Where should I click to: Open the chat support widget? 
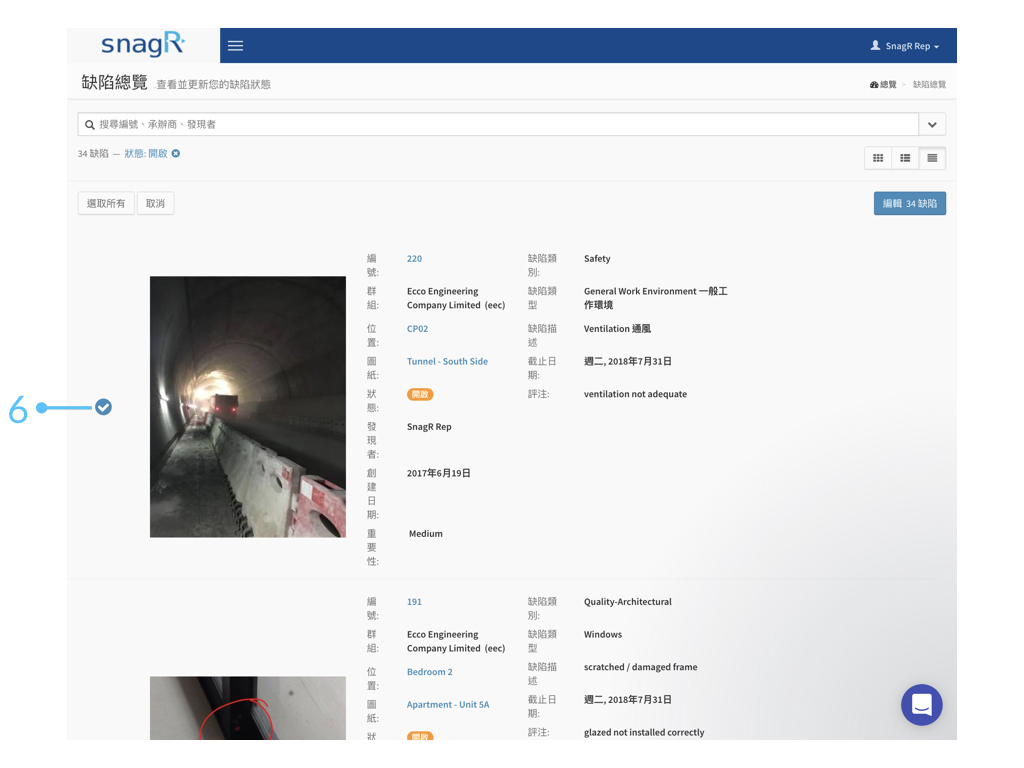click(921, 705)
